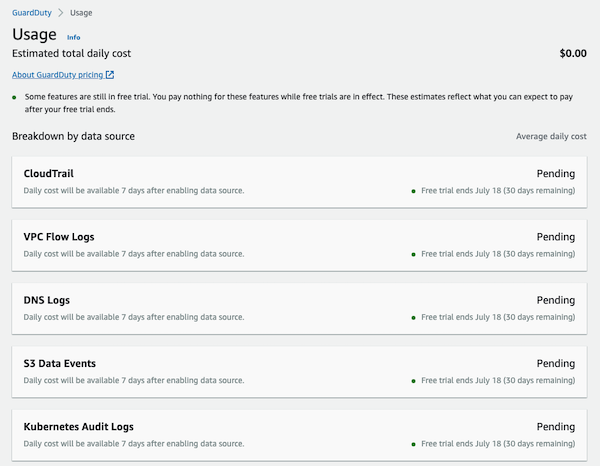
Task: Click the $0.00 total cost value
Action: tap(573, 53)
